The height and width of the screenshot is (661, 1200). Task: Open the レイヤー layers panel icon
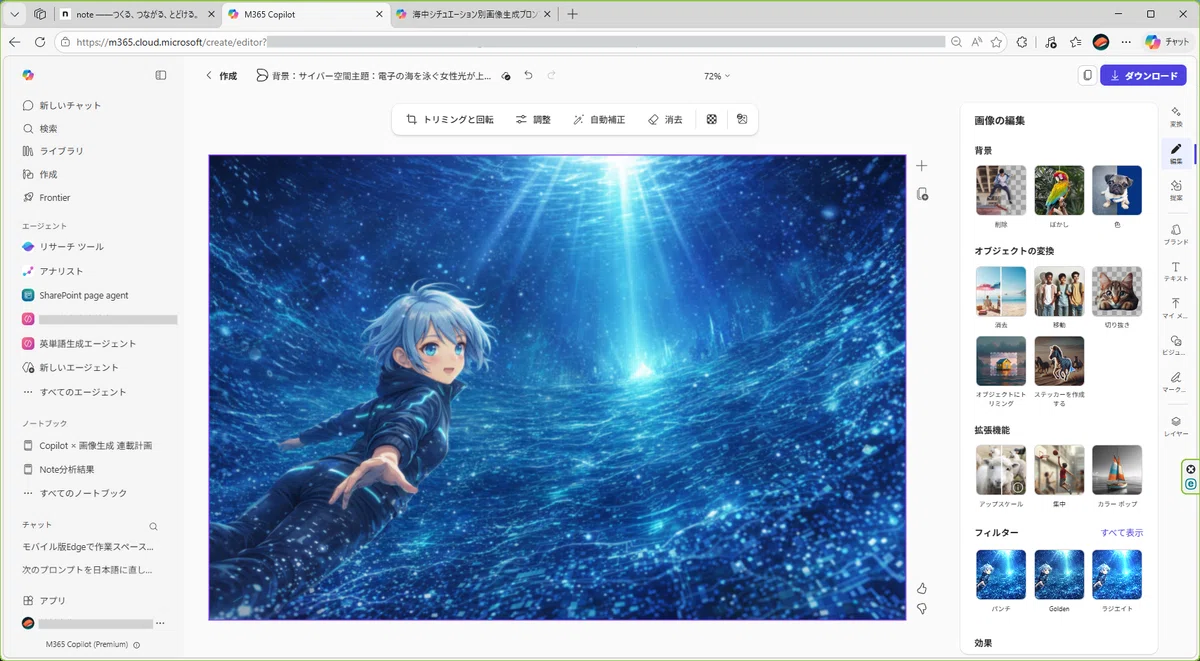(x=1176, y=427)
